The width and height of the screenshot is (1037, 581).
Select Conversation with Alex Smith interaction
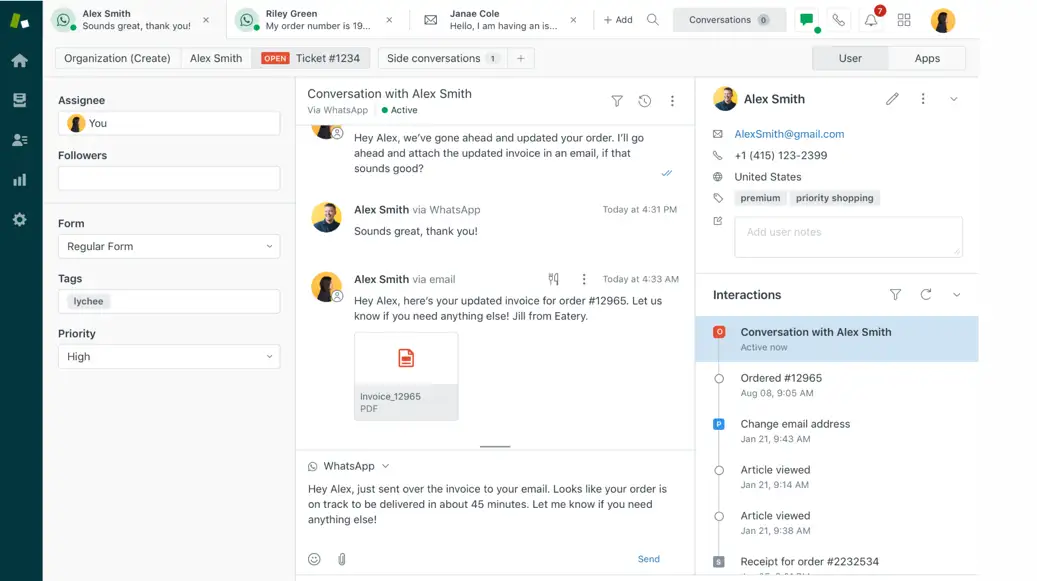[x=837, y=339]
